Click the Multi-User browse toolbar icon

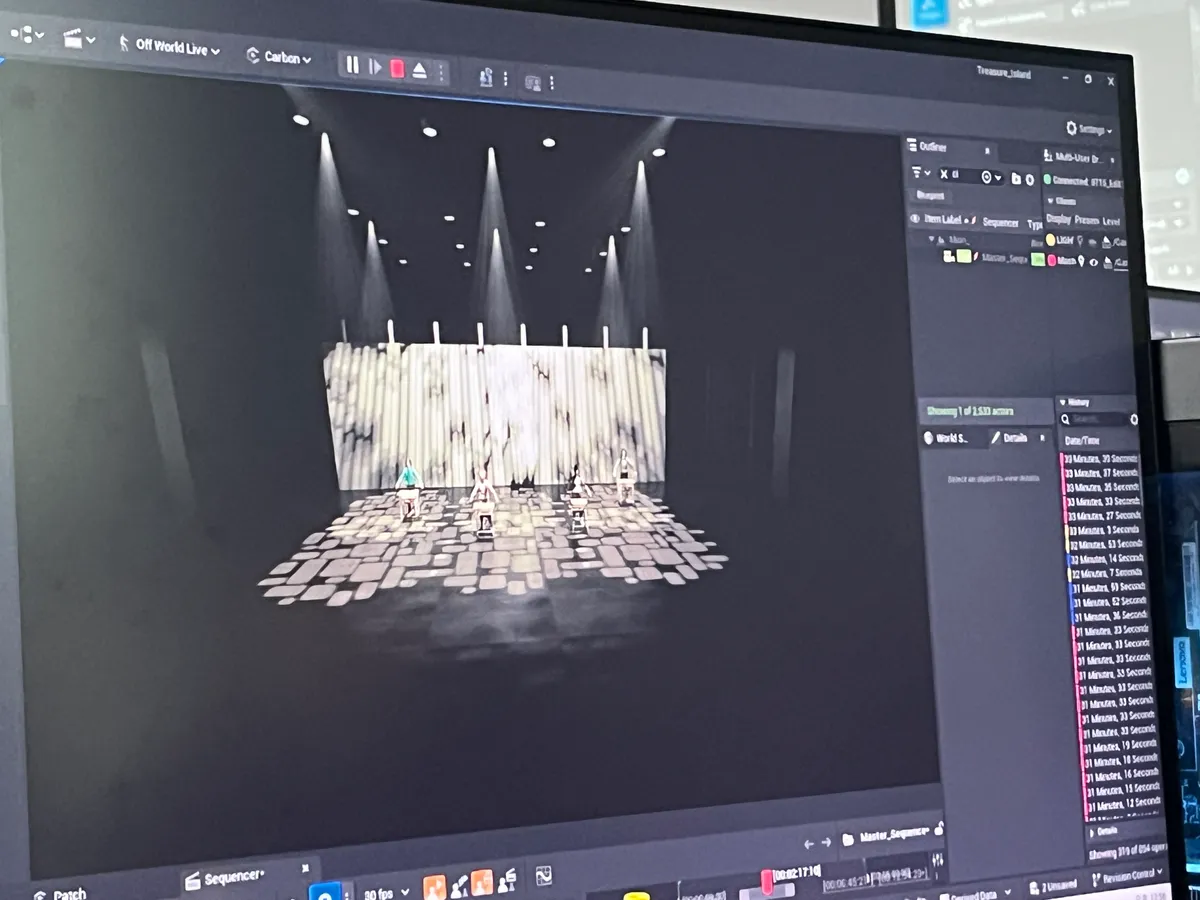pyautogui.click(x=486, y=77)
